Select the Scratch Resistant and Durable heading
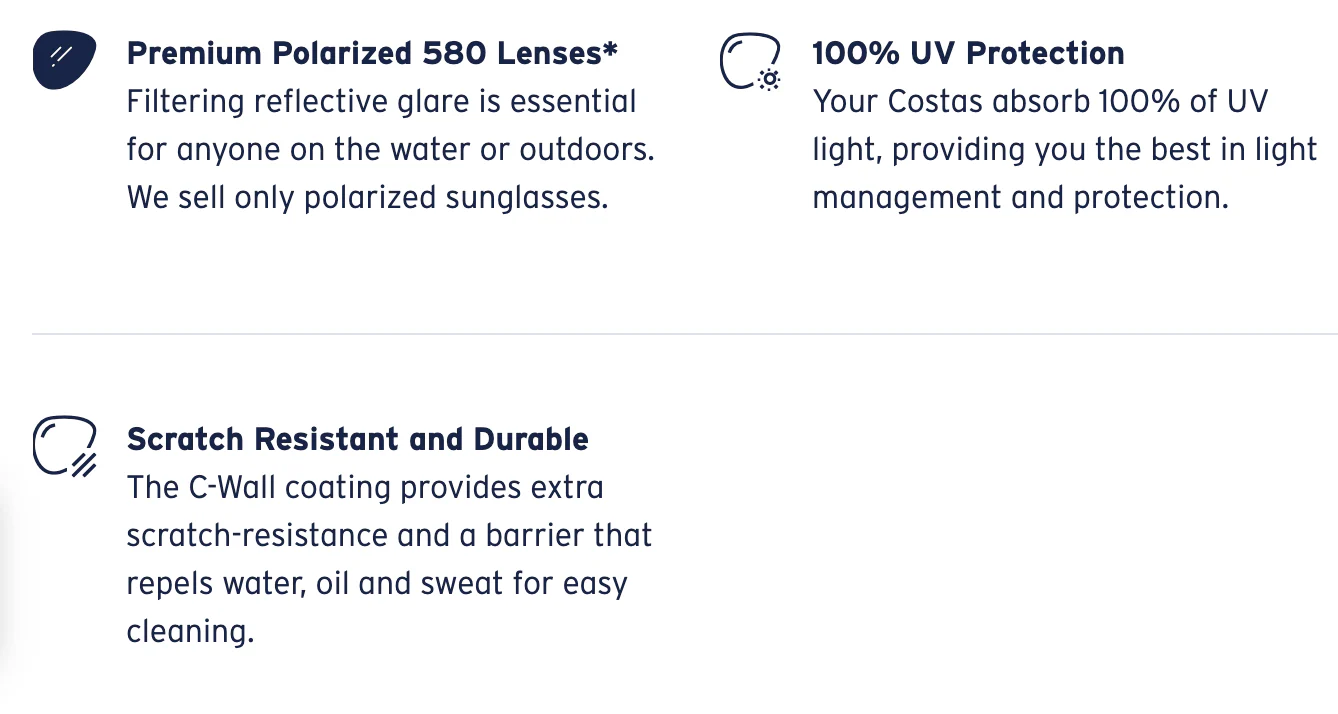 [357, 439]
